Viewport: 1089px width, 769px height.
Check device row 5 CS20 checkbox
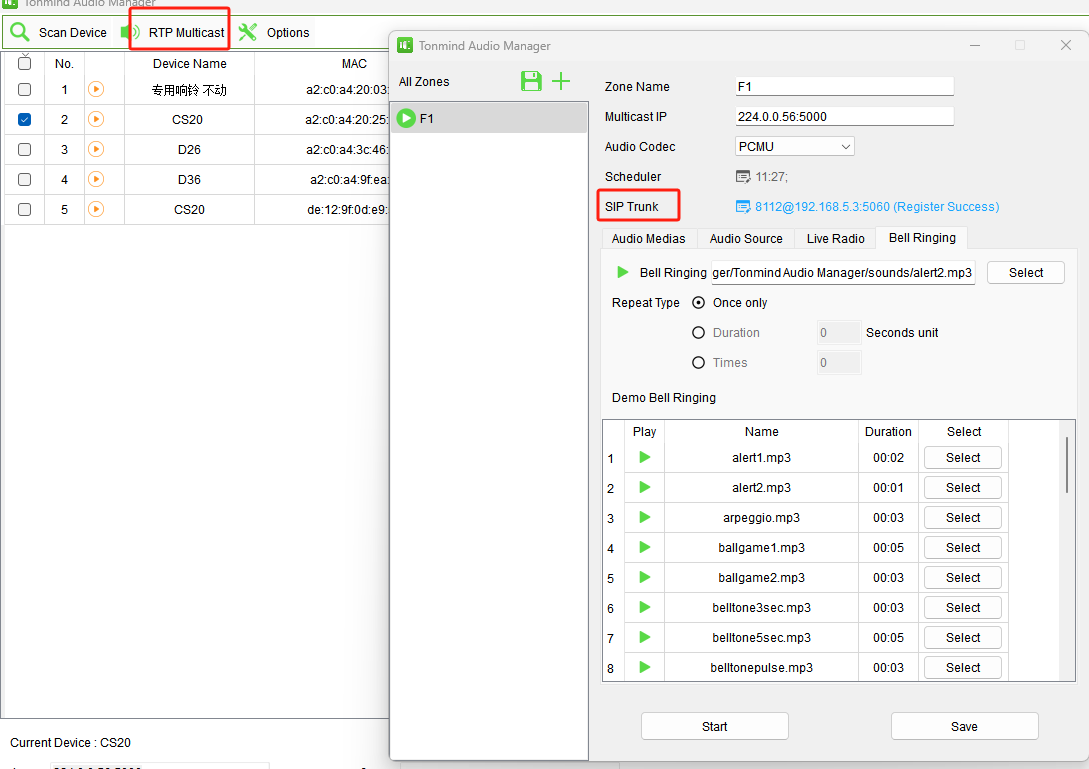(x=24, y=208)
